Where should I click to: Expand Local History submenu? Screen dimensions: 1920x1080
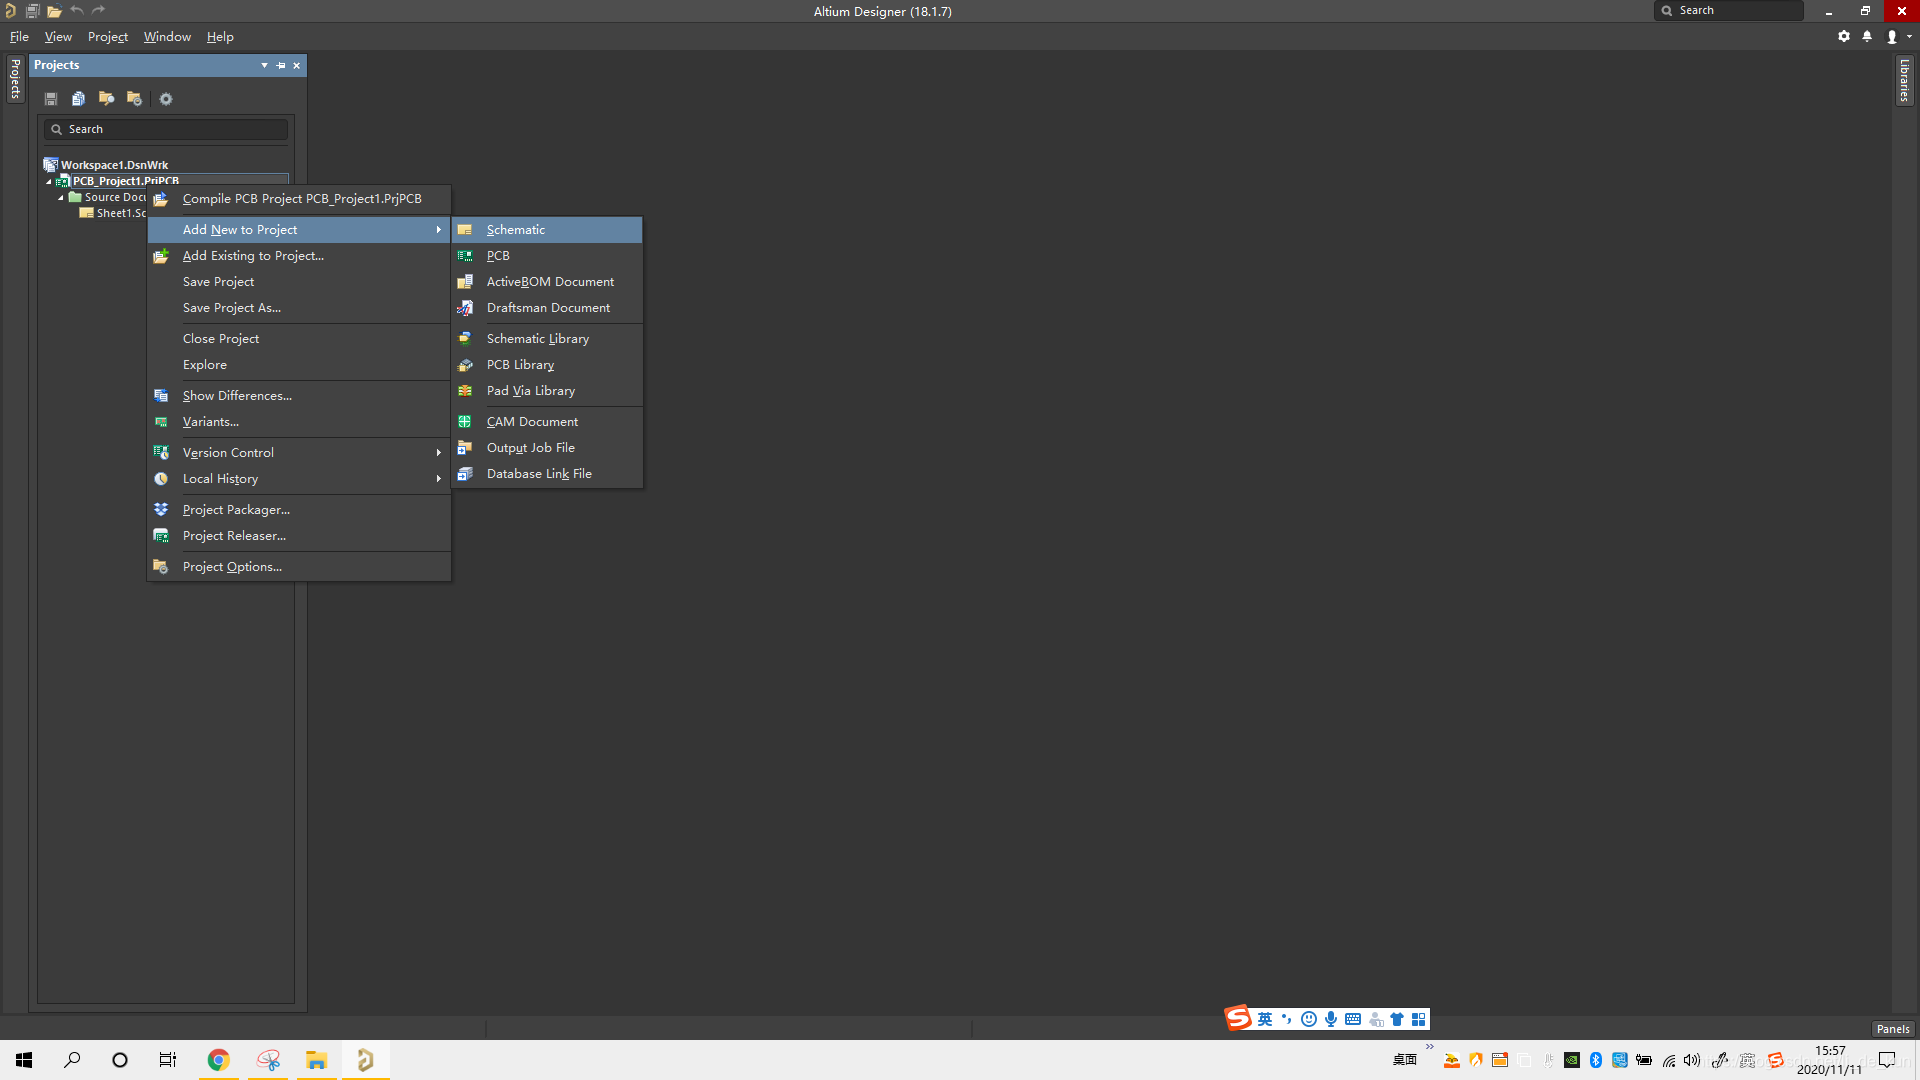pyautogui.click(x=299, y=479)
